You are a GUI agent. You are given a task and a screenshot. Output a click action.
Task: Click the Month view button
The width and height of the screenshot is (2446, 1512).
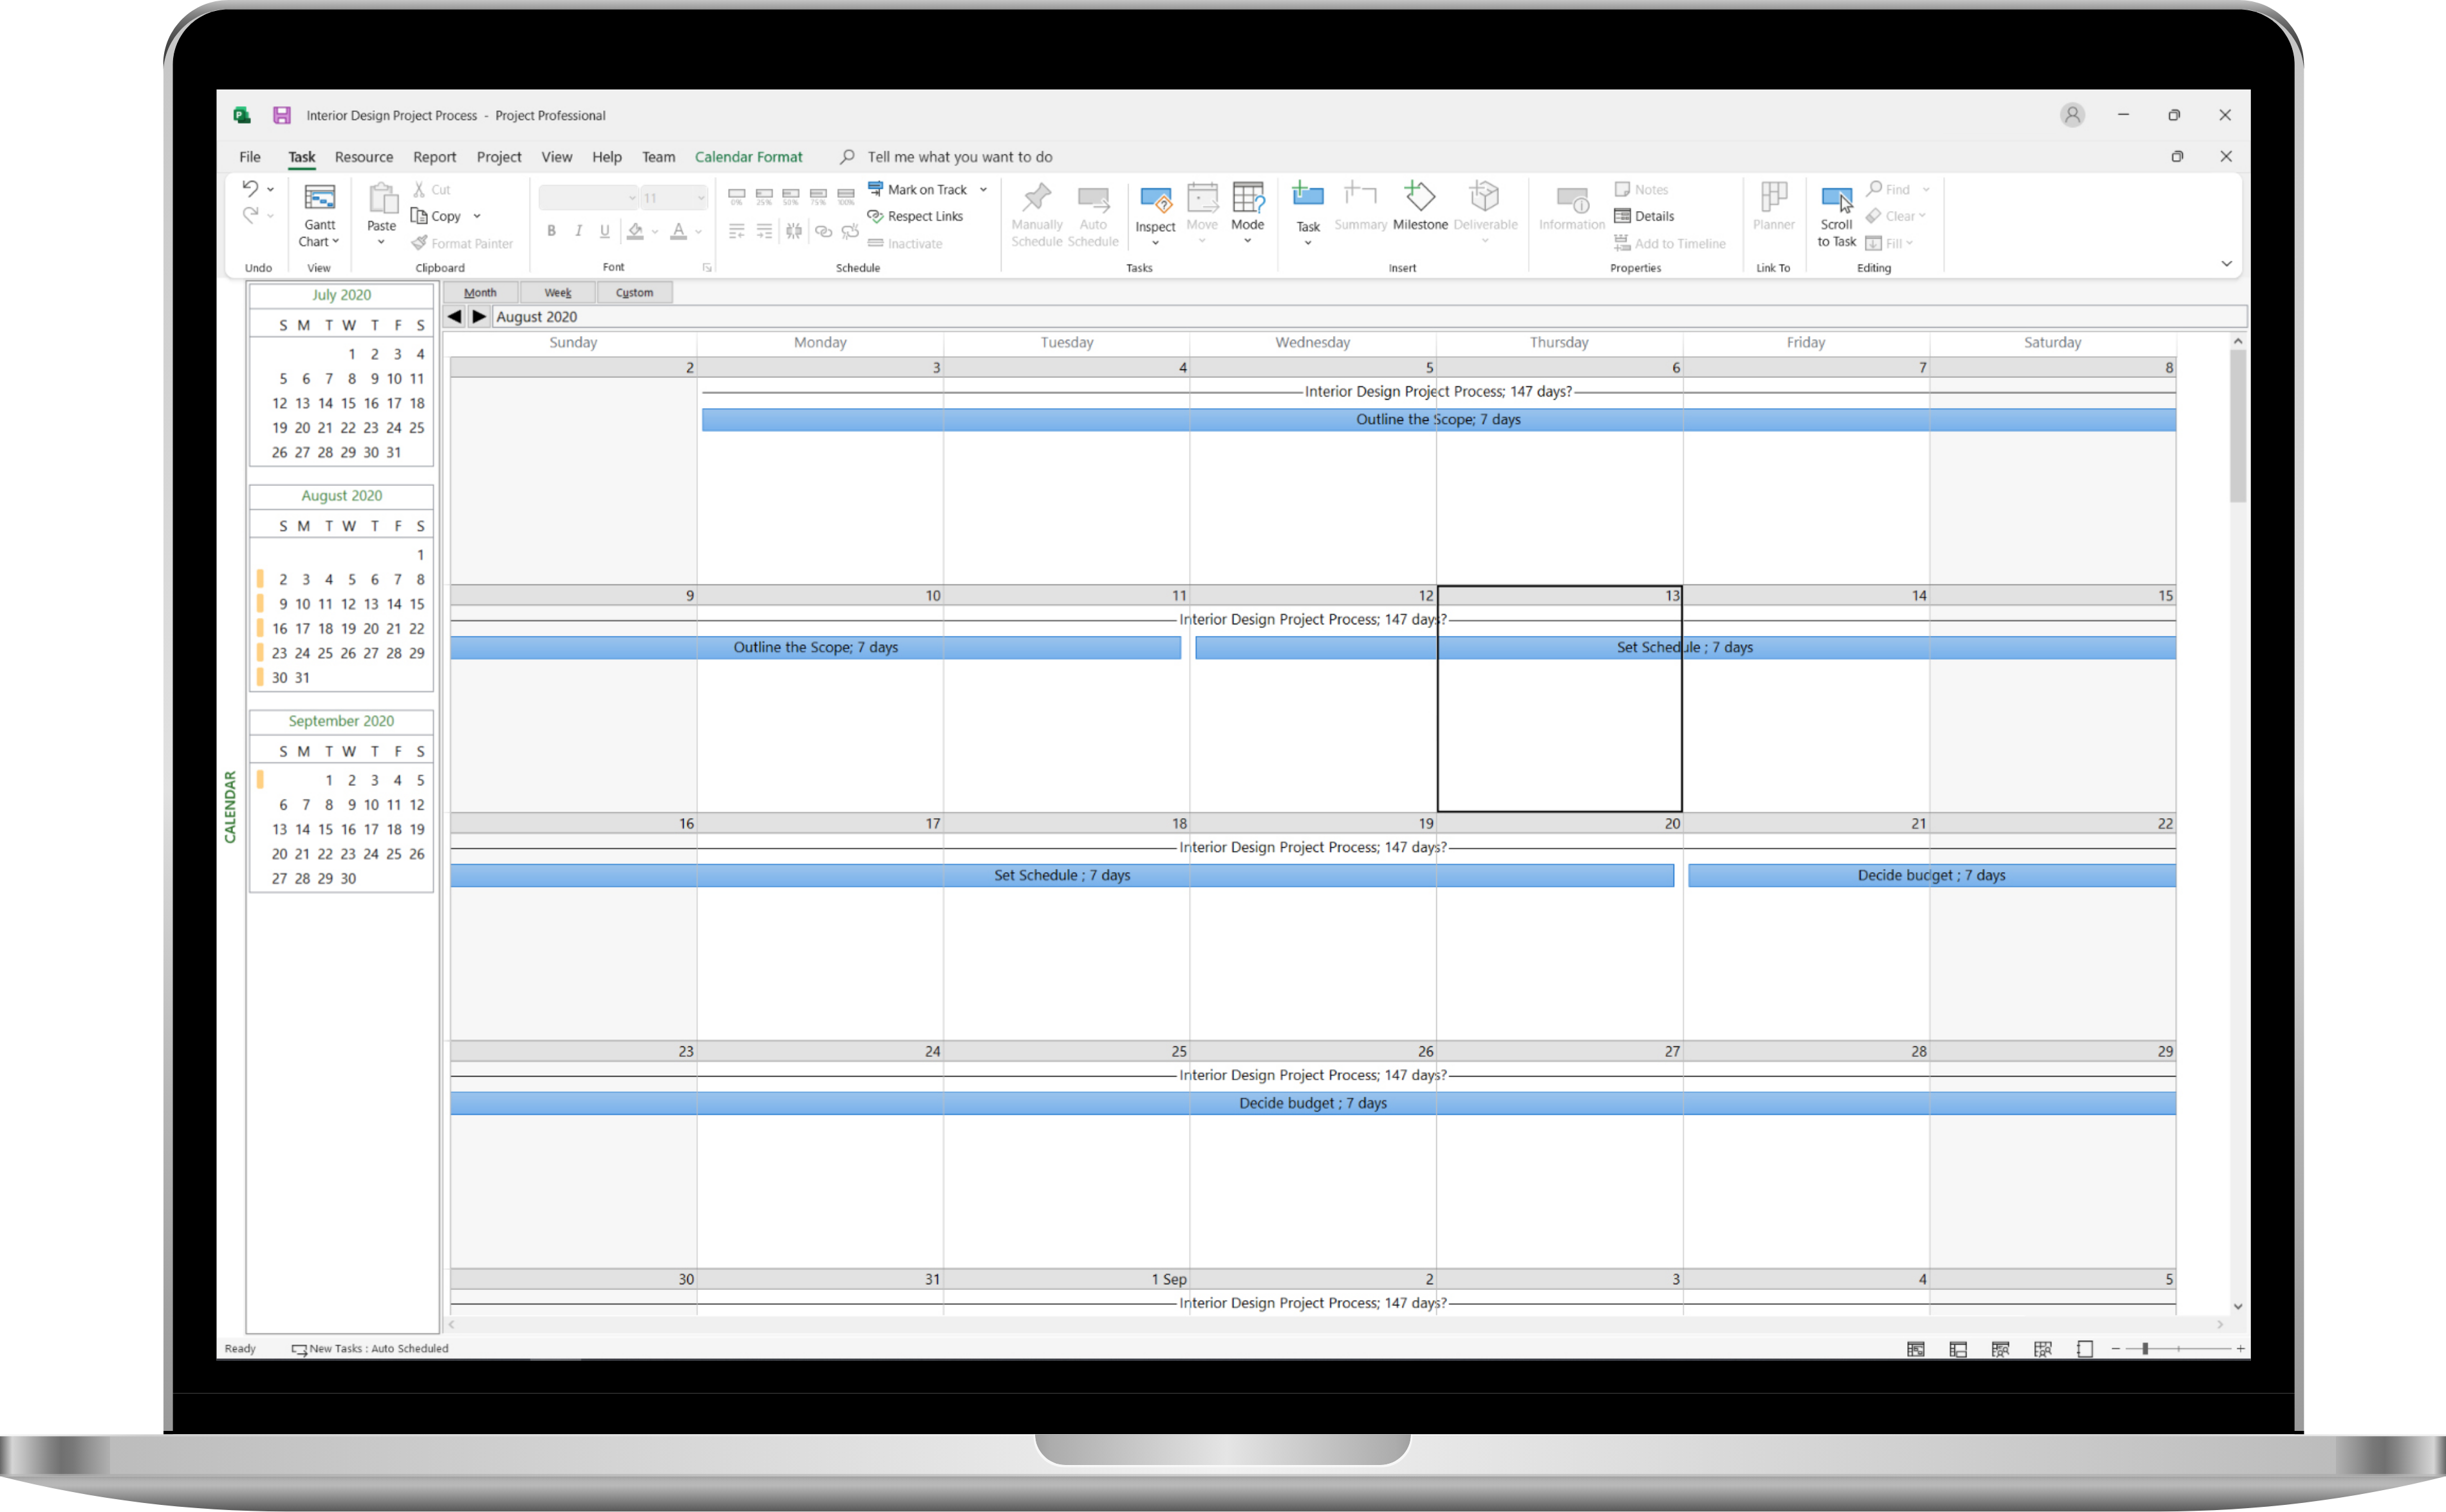(x=480, y=292)
